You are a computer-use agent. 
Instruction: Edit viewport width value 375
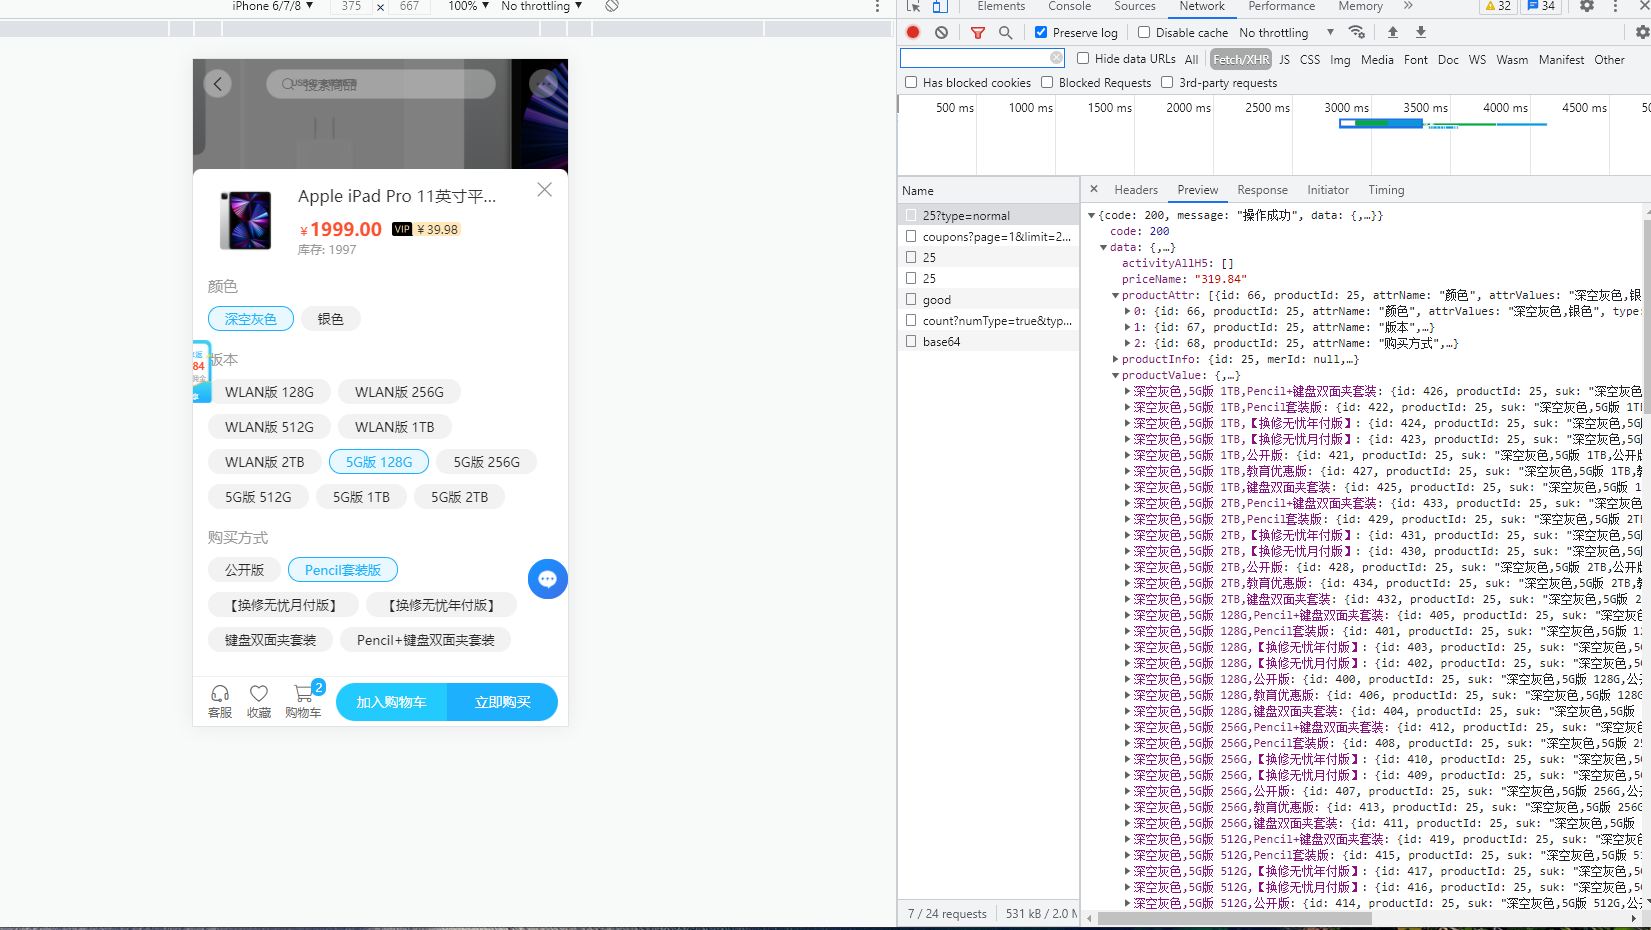point(351,6)
